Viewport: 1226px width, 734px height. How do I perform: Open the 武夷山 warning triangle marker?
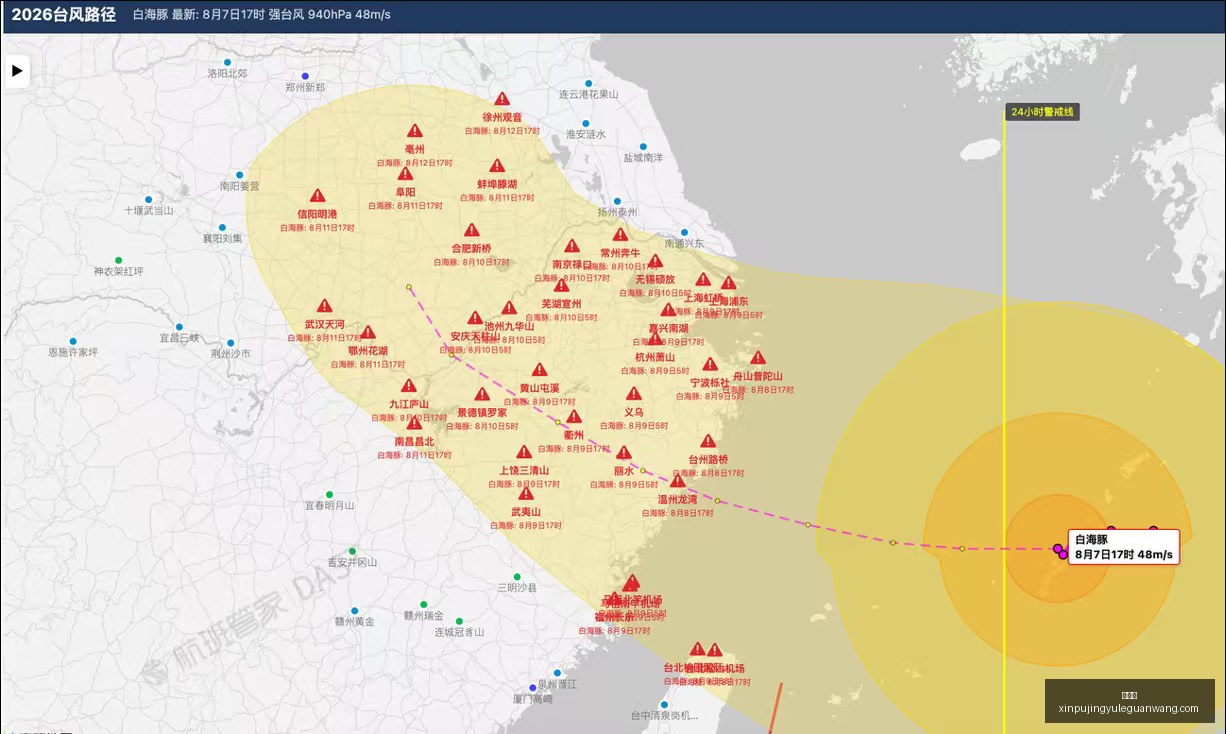point(526,493)
